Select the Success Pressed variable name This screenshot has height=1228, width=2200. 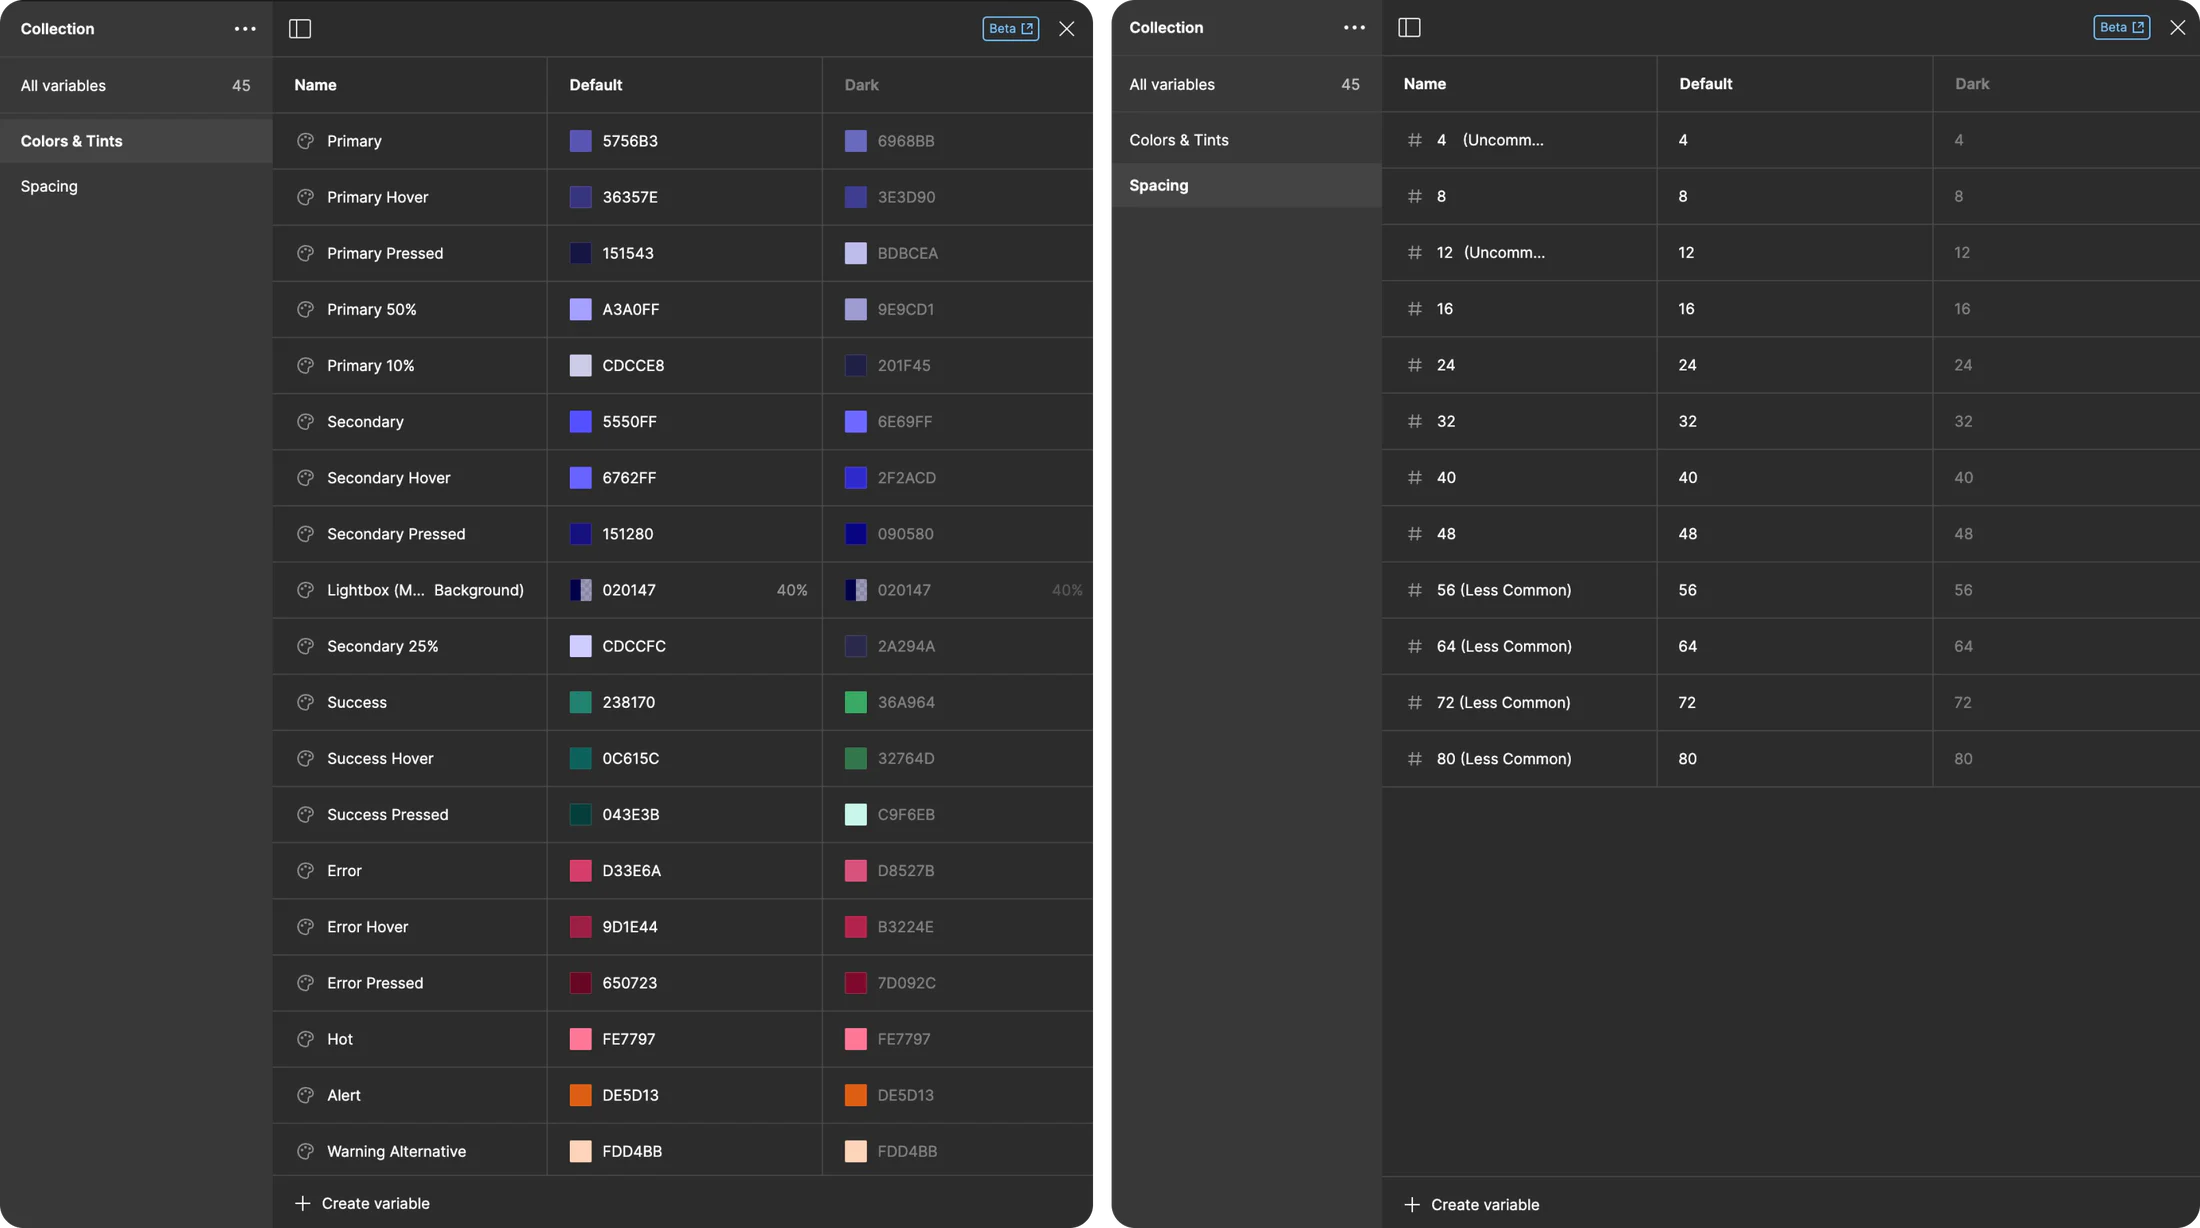[x=388, y=815]
